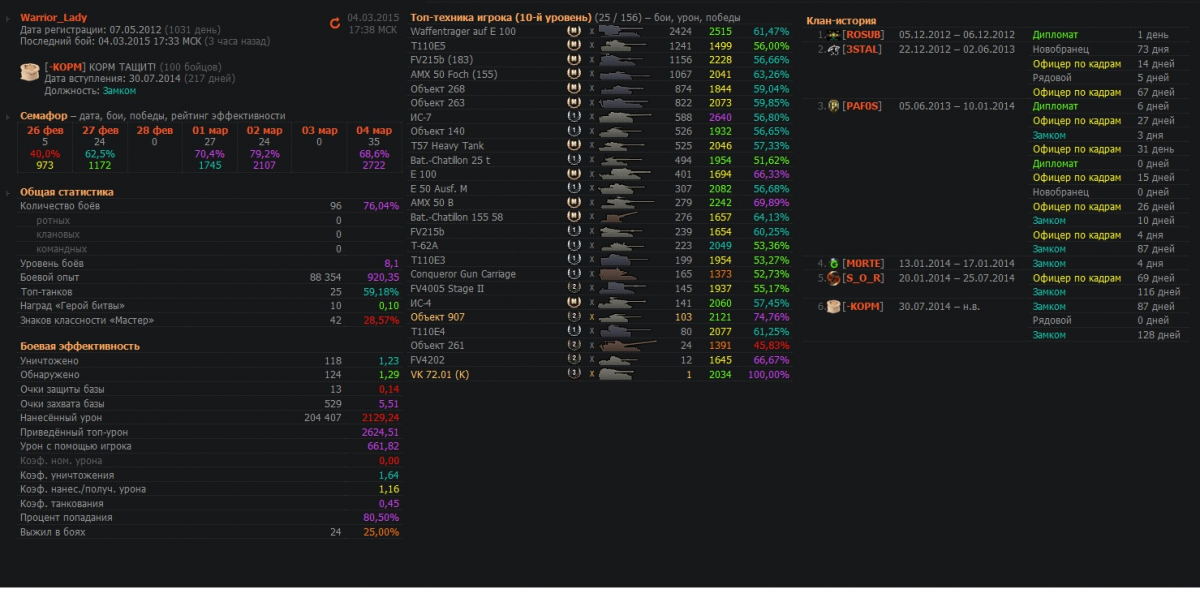The height and width of the screenshot is (611, 1200).
Task: Select the 26 фев column in Семафор
Action: (44, 147)
